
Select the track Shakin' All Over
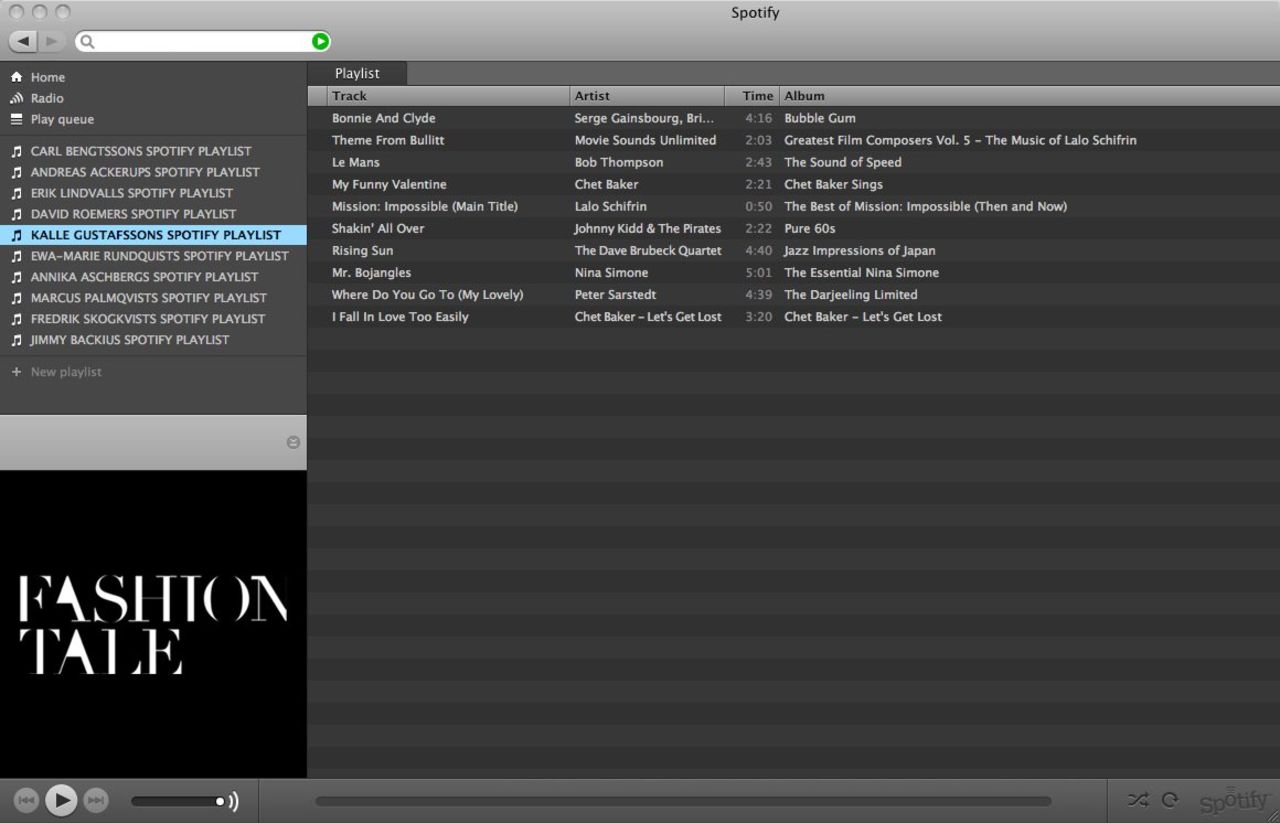coord(378,228)
